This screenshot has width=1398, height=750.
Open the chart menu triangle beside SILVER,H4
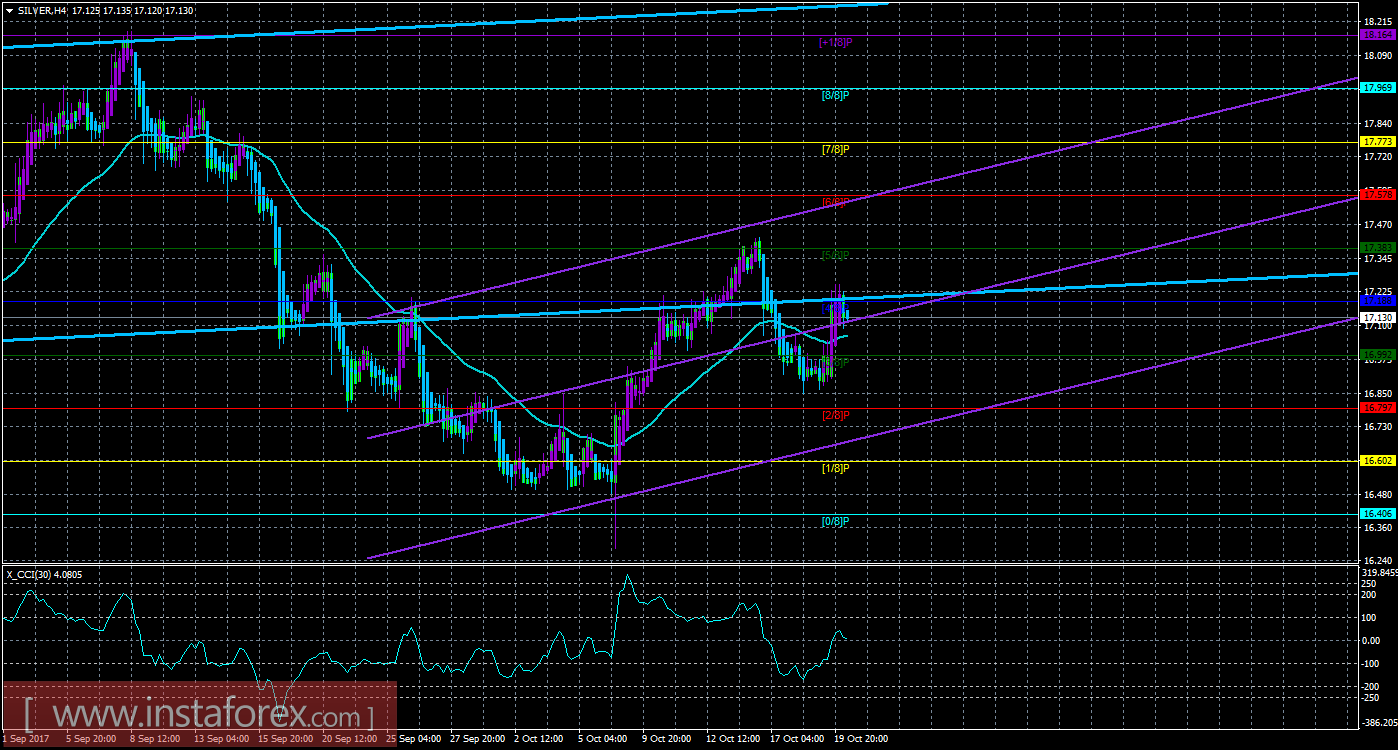9,10
